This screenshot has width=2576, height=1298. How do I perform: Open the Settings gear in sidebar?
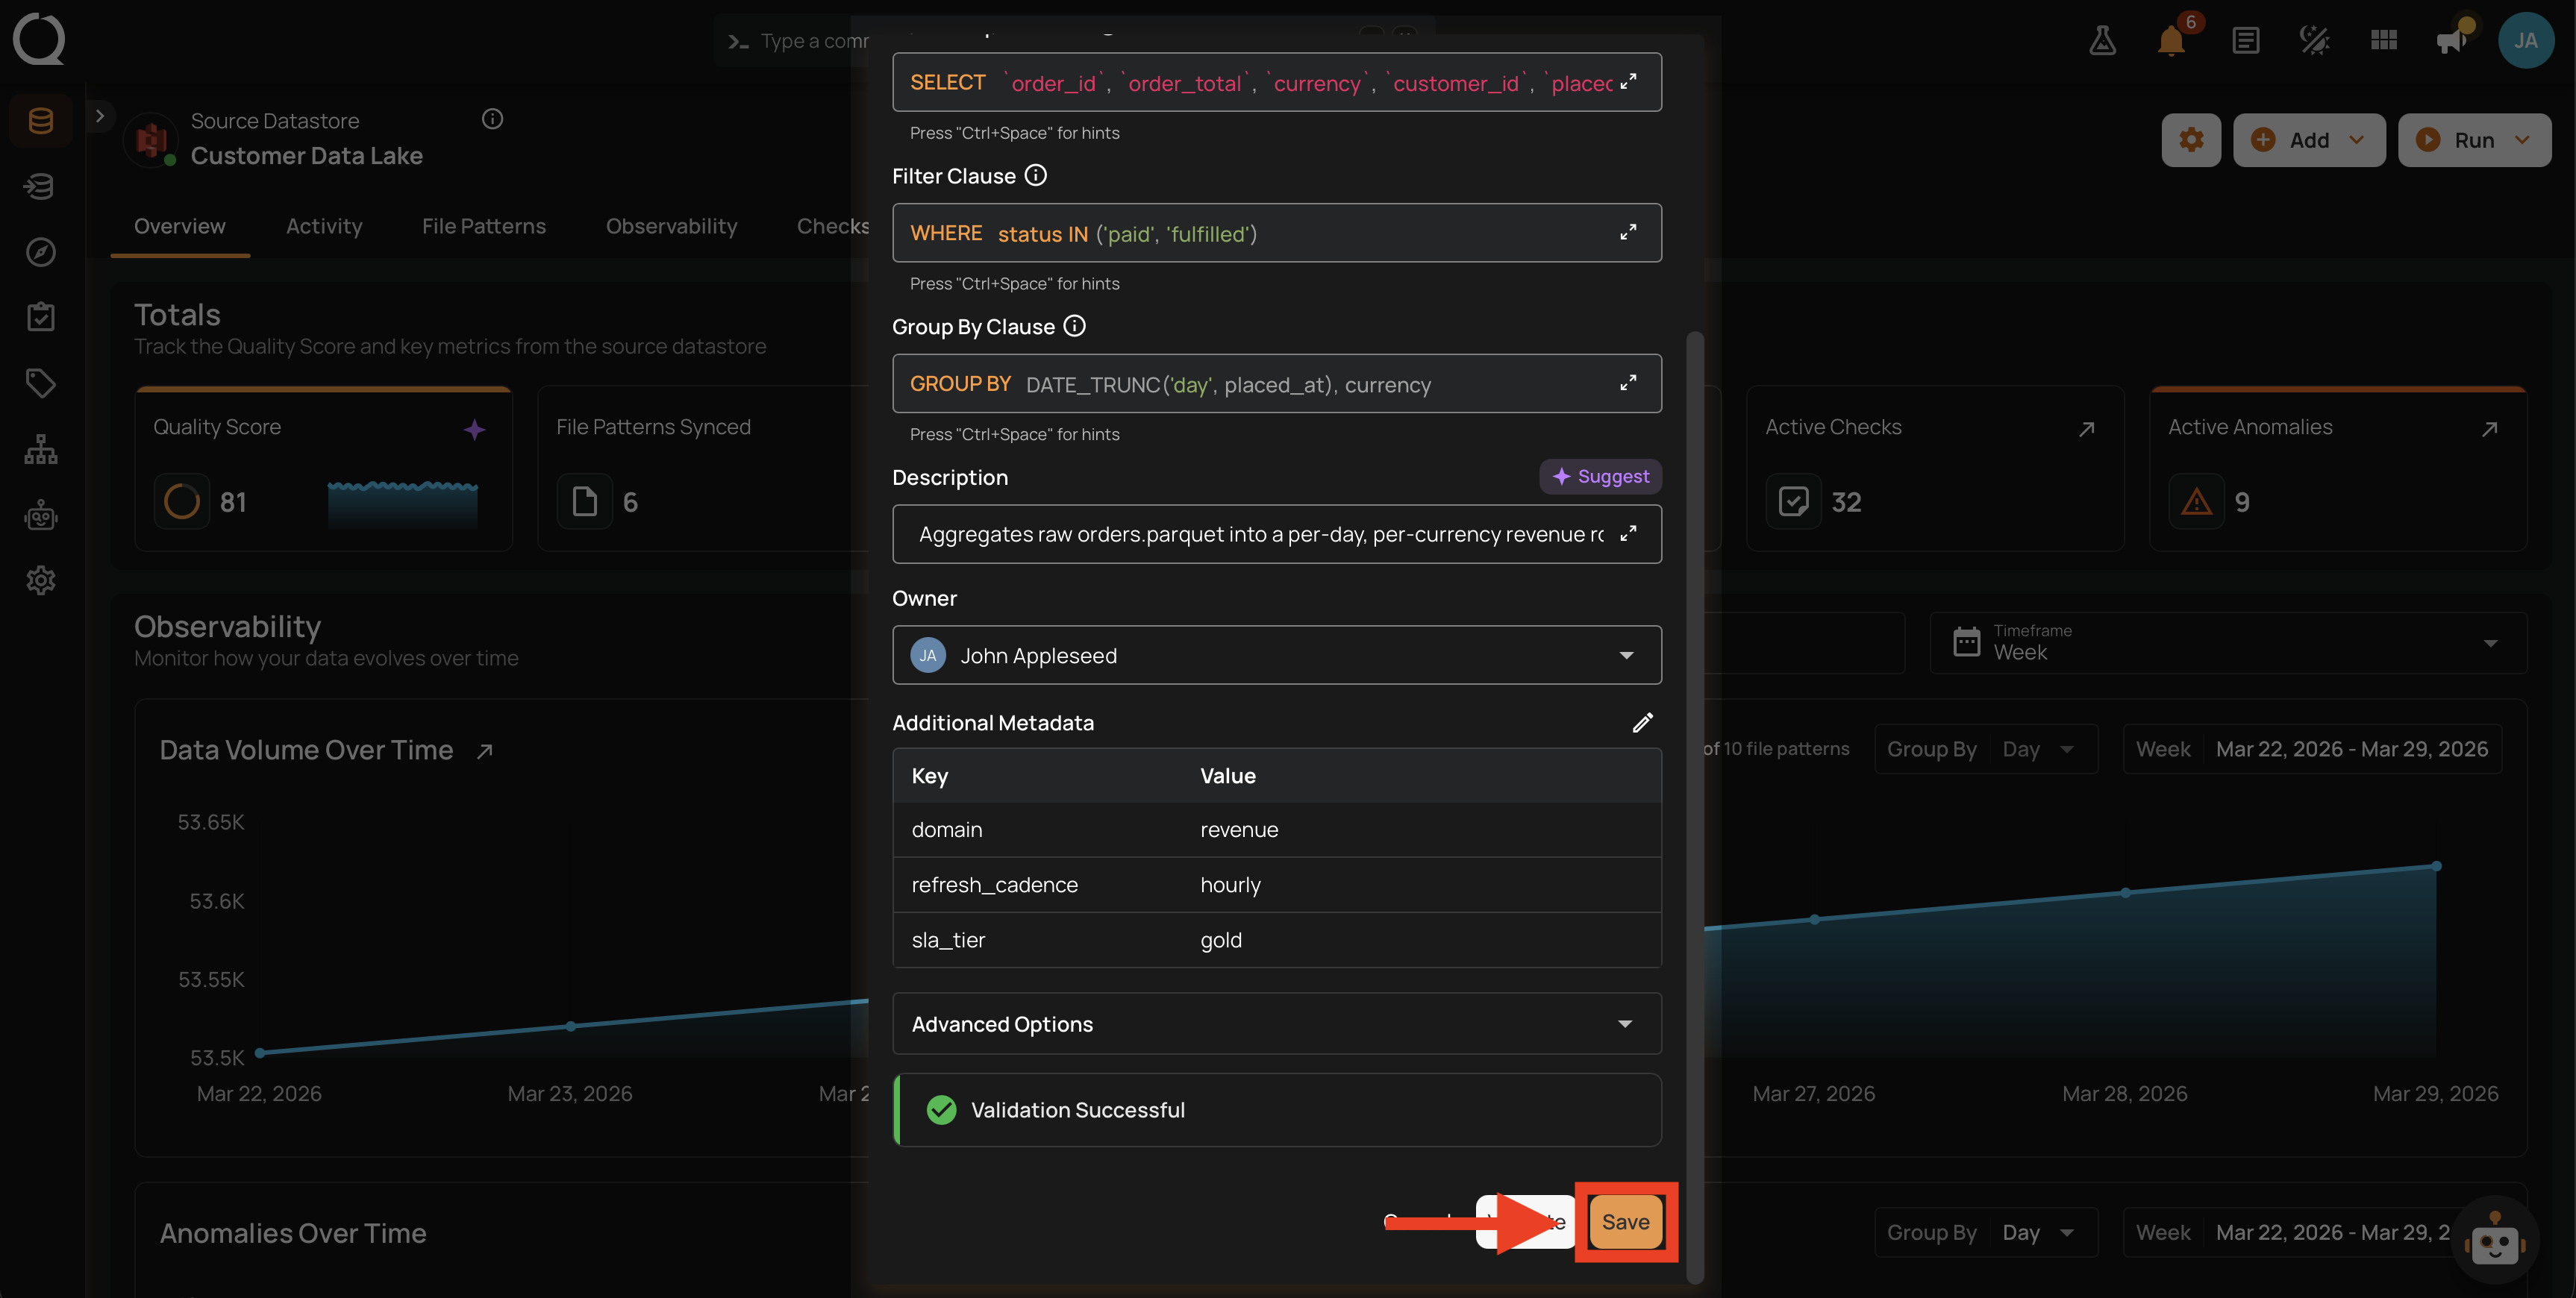[x=41, y=580]
